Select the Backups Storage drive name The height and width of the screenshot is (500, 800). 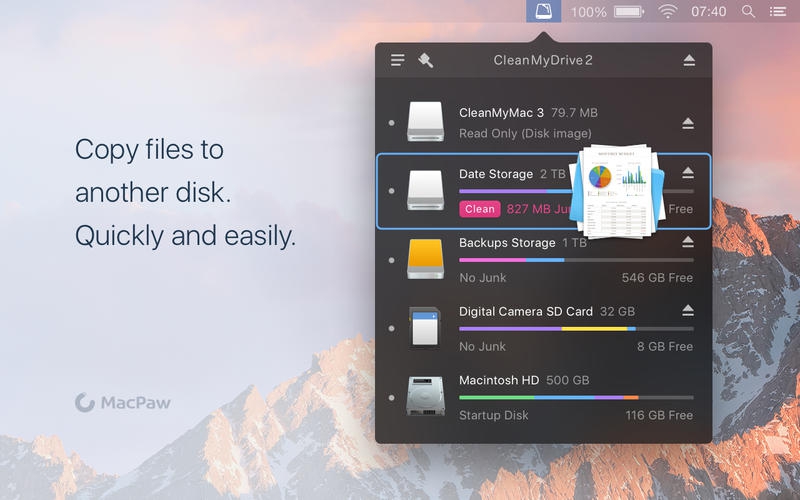507,242
